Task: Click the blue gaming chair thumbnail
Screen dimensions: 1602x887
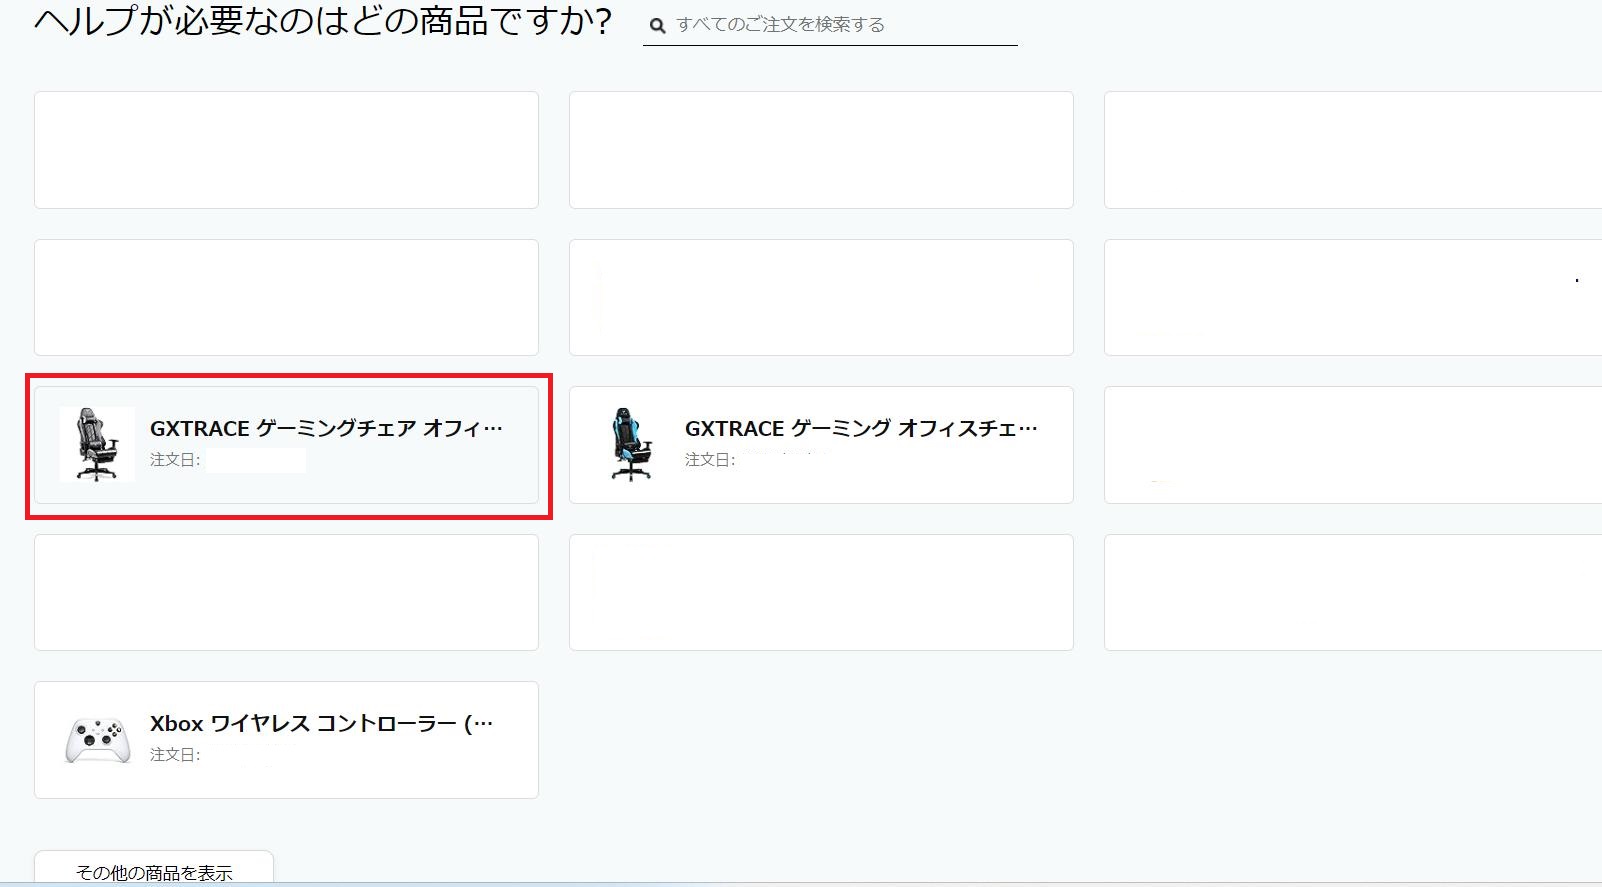Action: pos(631,445)
